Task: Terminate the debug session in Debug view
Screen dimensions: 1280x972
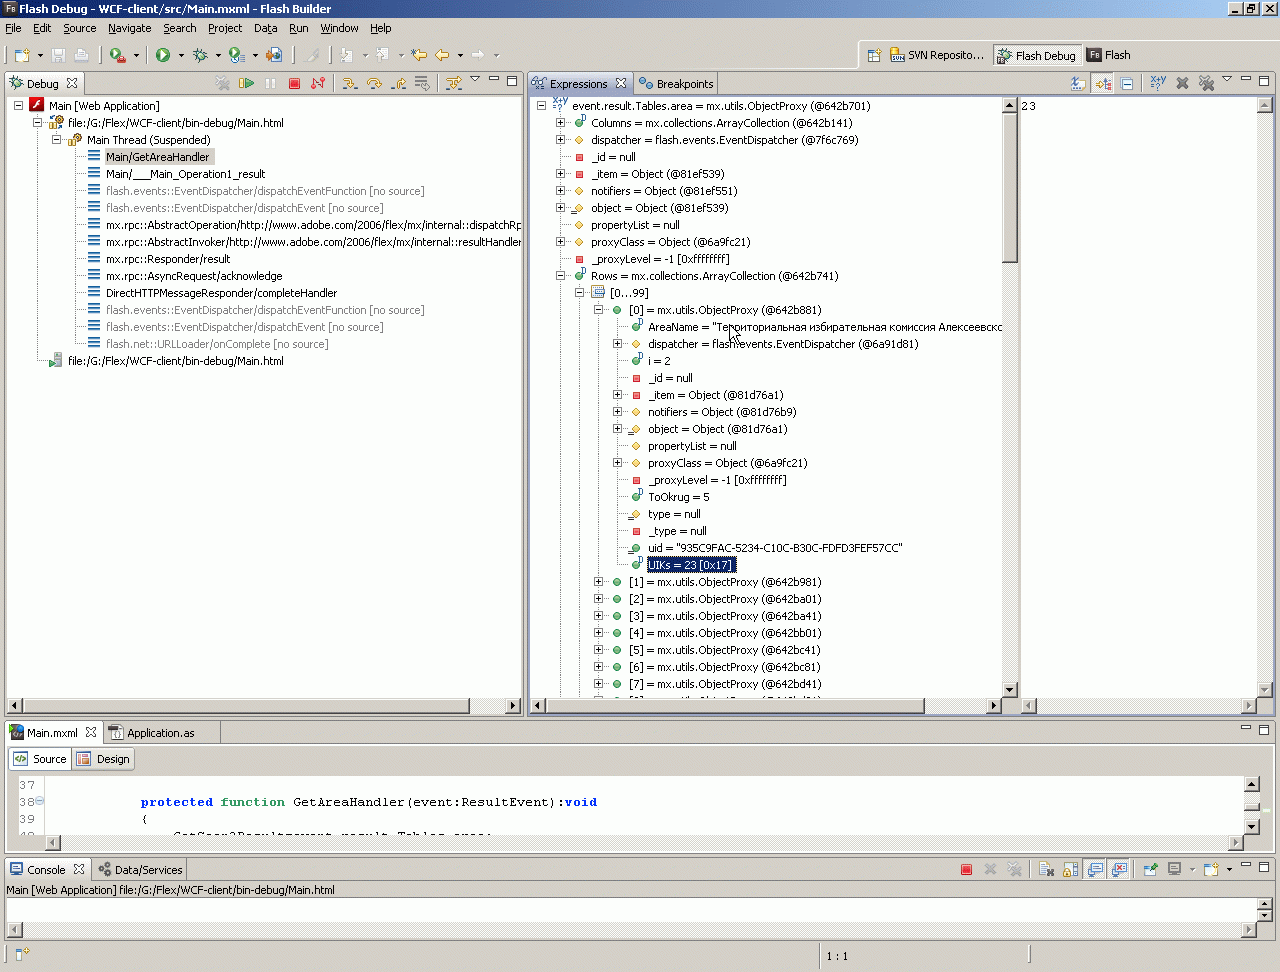Action: point(294,83)
